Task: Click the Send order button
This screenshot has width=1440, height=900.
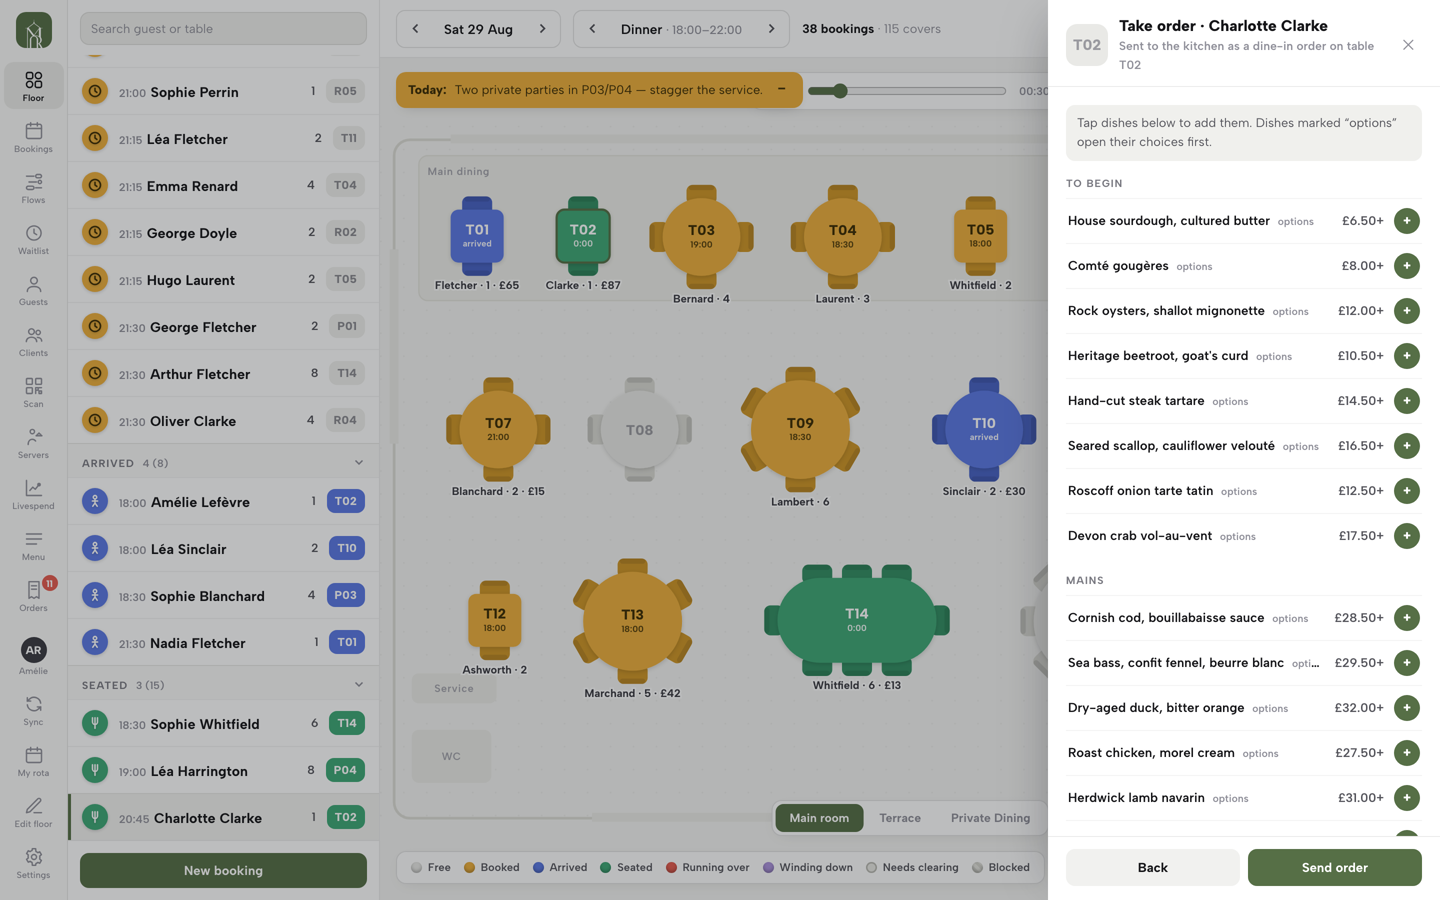Action: point(1334,867)
